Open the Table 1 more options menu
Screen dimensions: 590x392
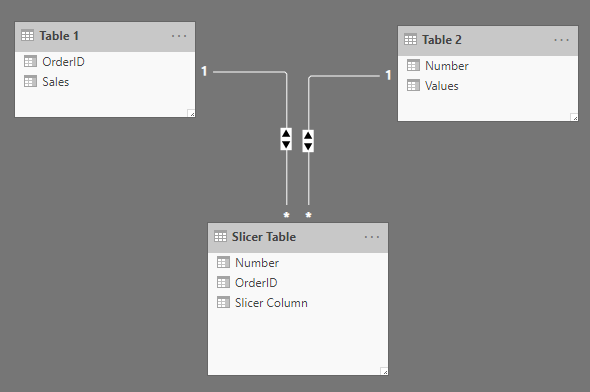pyautogui.click(x=179, y=36)
